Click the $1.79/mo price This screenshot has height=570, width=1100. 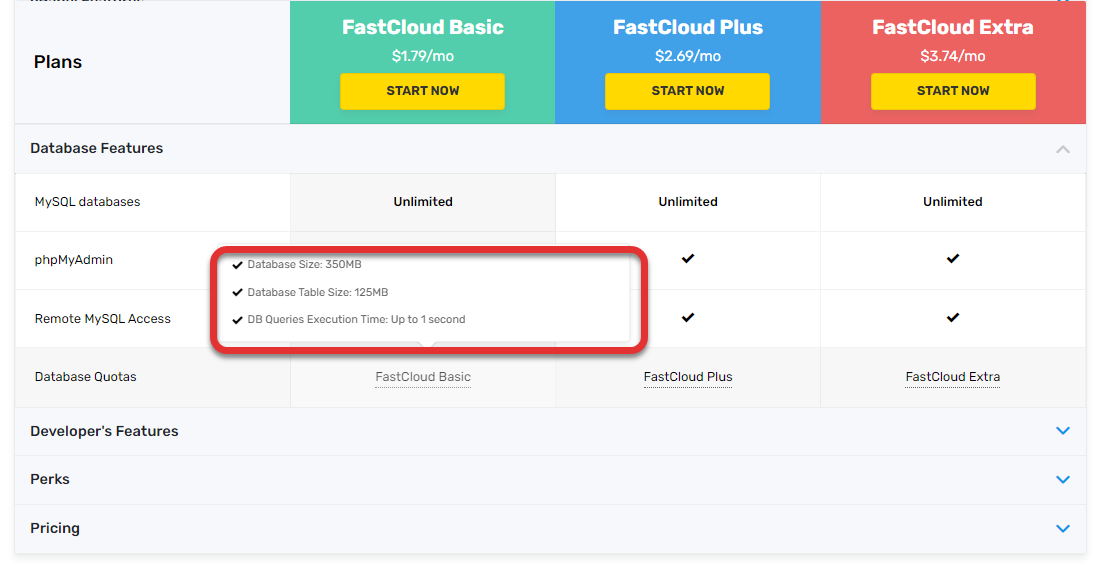[x=422, y=56]
